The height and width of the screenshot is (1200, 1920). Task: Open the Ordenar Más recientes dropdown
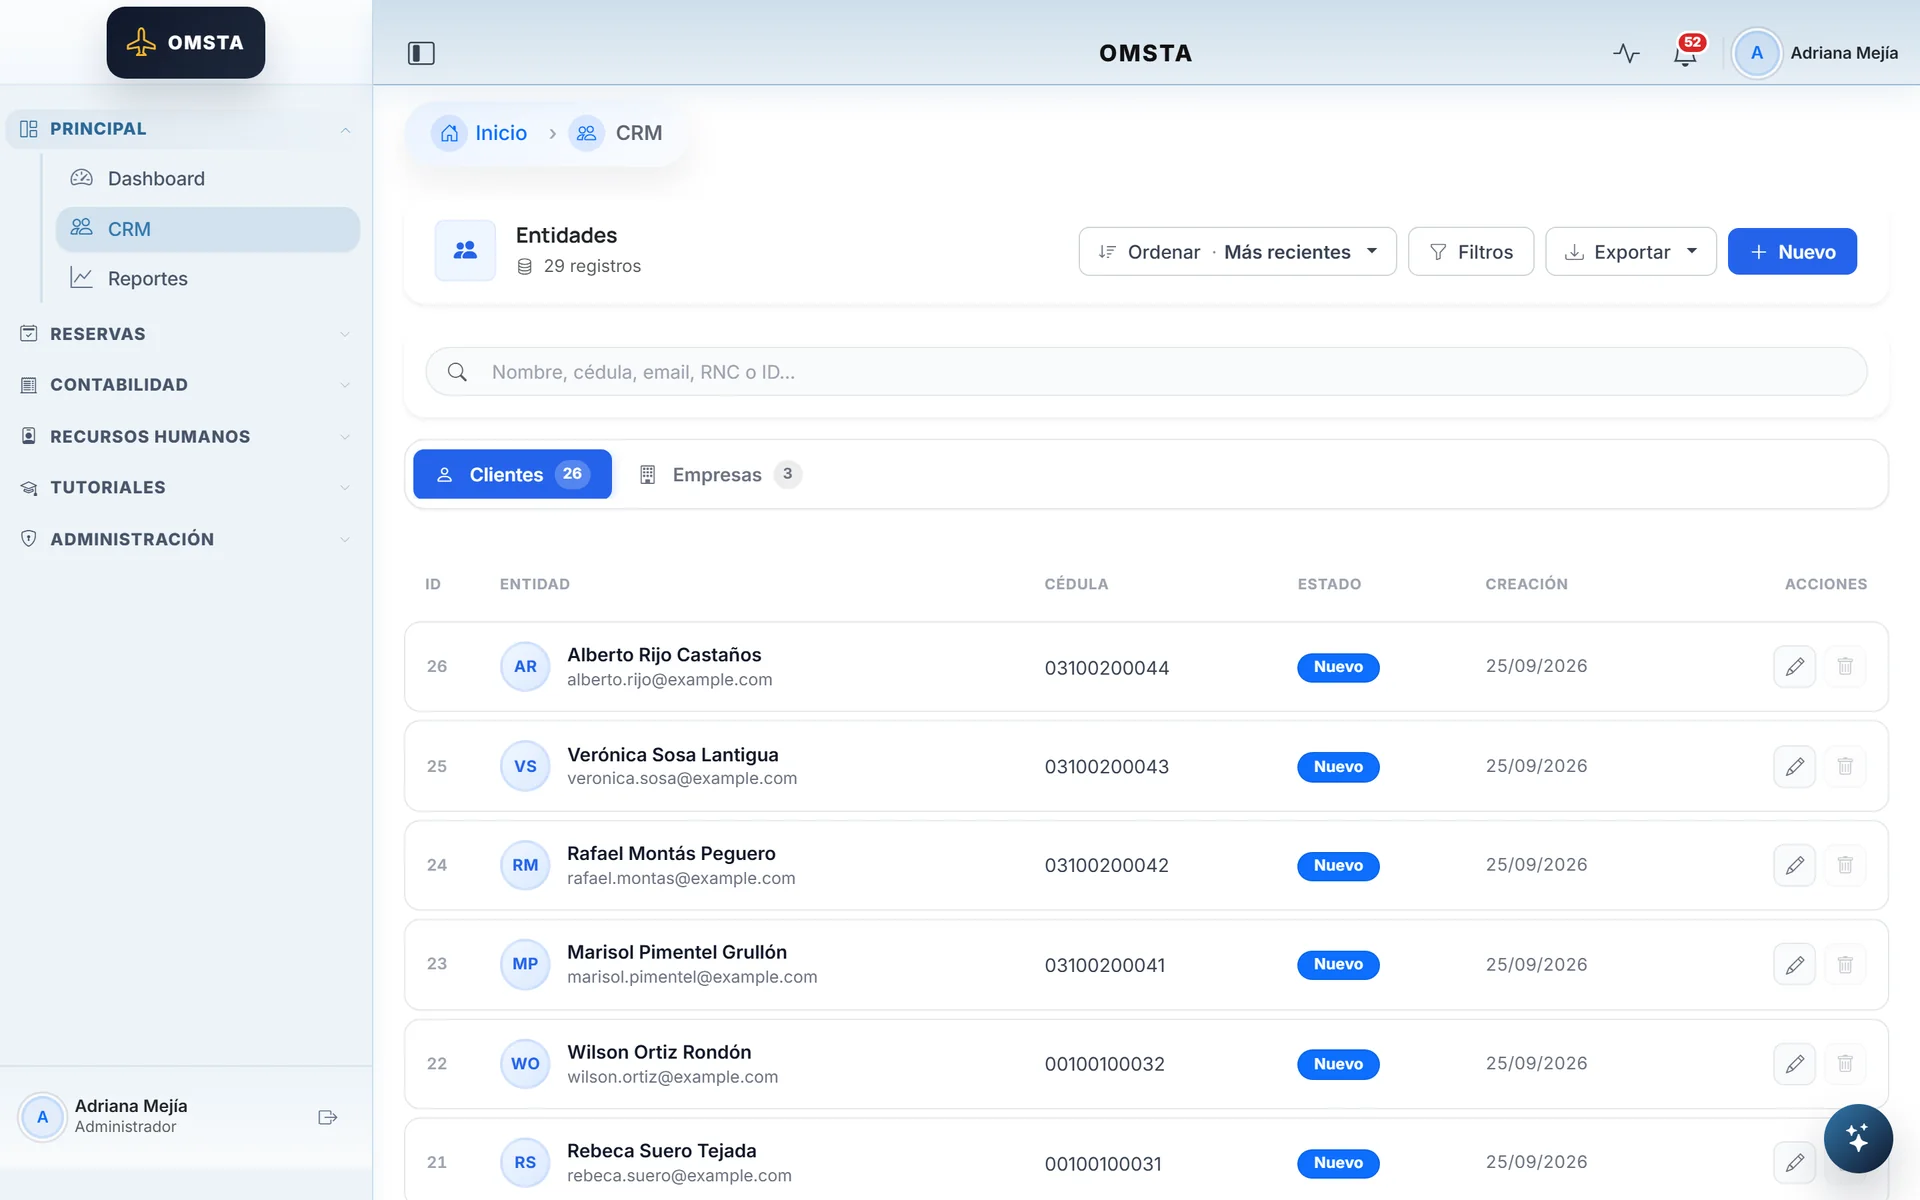pyautogui.click(x=1237, y=252)
